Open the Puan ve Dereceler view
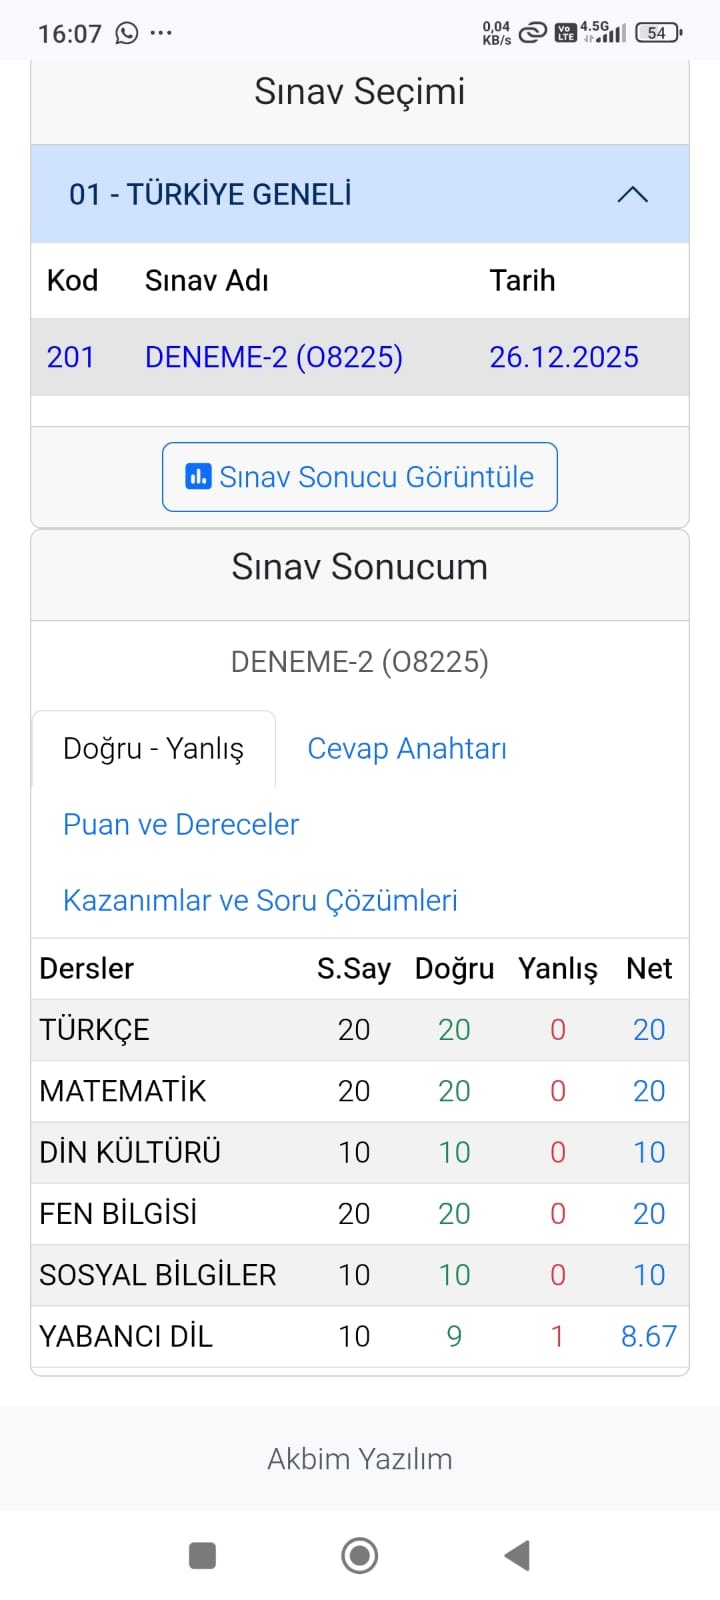720x1600 pixels. point(181,824)
